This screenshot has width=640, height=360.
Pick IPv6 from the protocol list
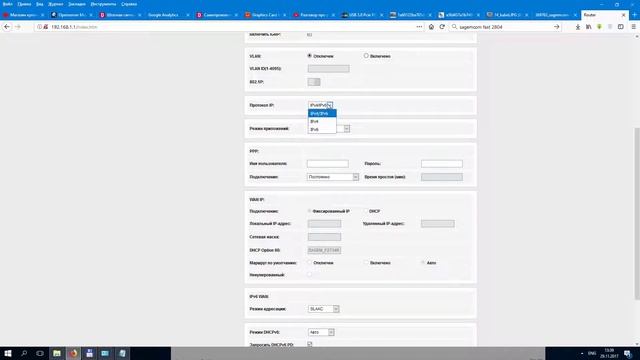point(322,129)
